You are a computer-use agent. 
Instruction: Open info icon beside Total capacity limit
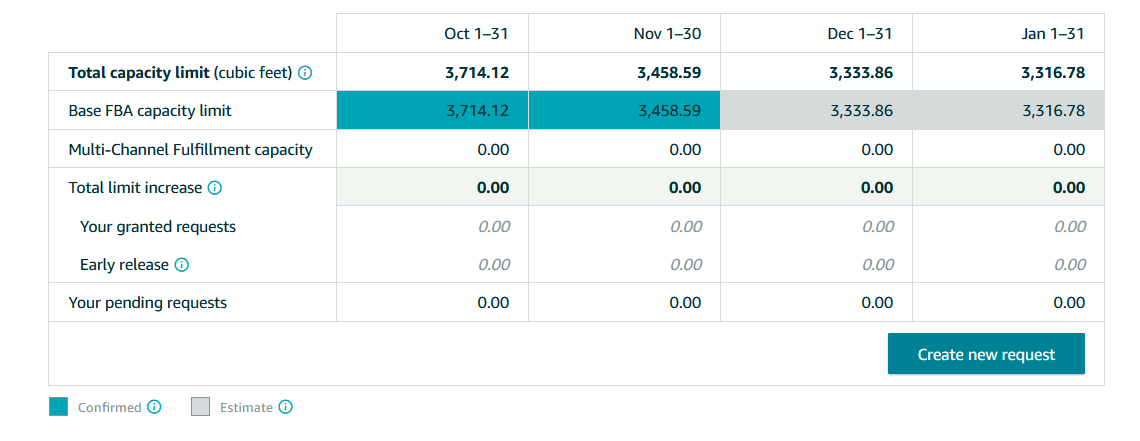(305, 73)
